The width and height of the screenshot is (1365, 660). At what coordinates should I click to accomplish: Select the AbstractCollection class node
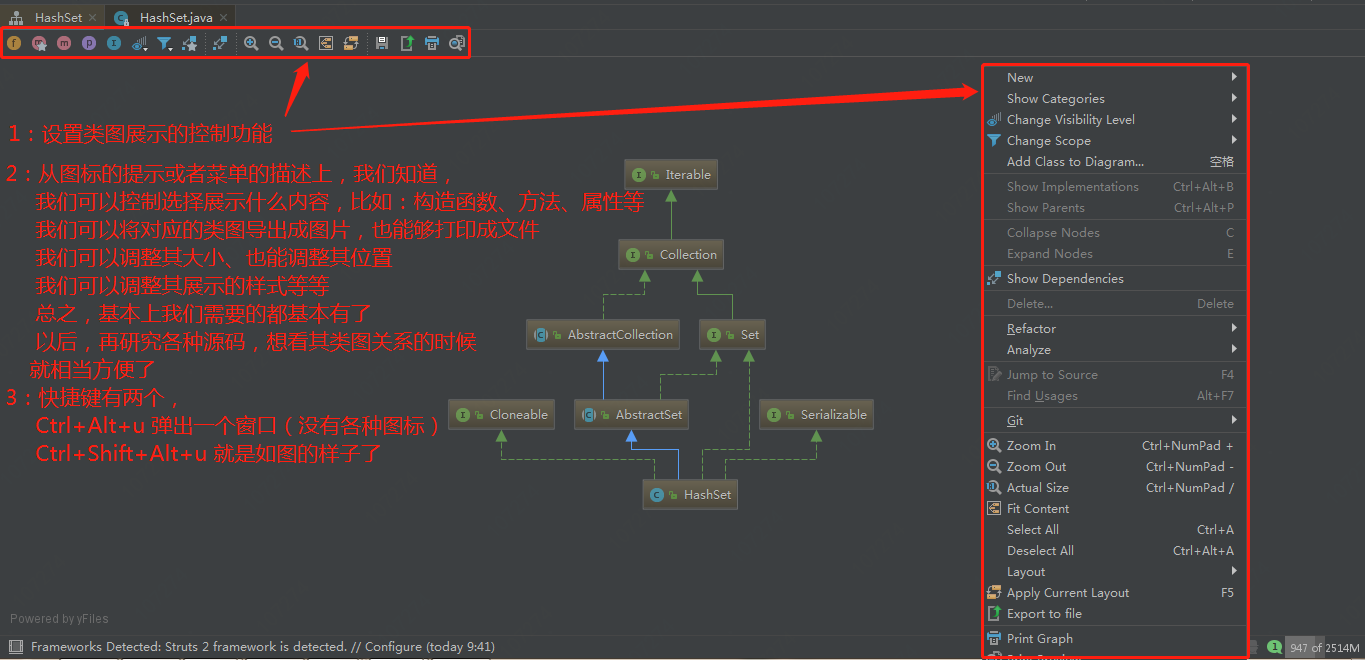pyautogui.click(x=603, y=335)
